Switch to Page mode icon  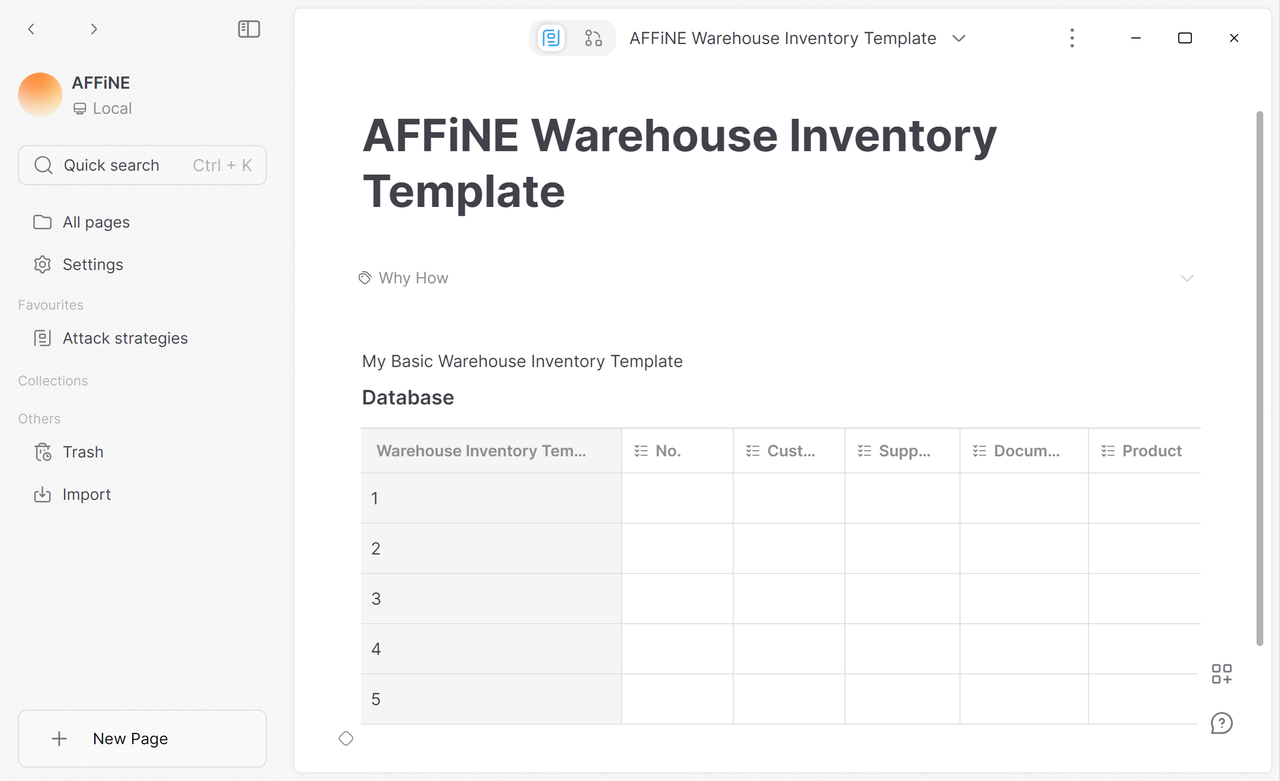(x=551, y=38)
